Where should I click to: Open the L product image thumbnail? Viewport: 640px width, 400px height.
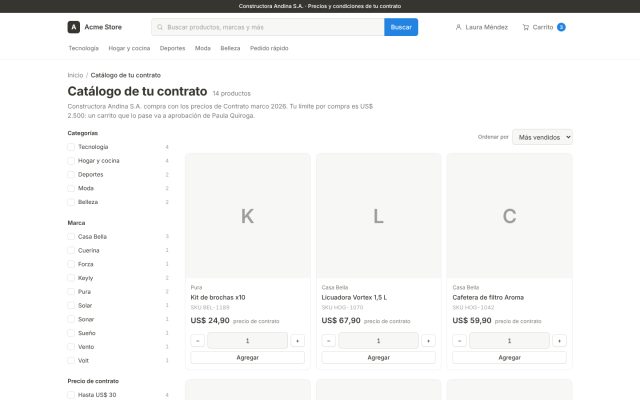tap(378, 216)
